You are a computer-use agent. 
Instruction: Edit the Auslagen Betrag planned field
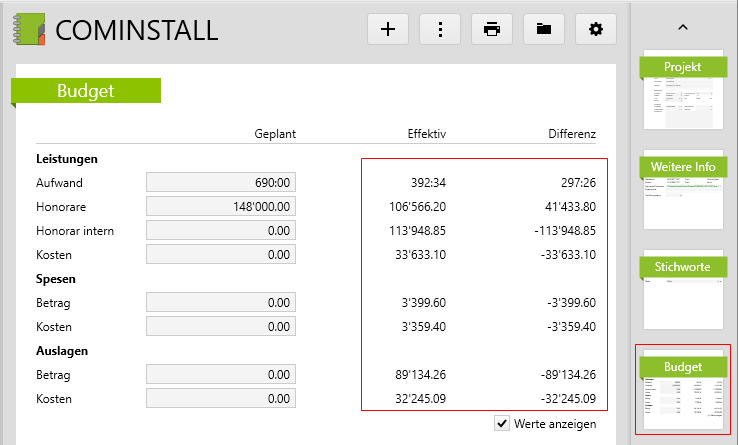(222, 374)
